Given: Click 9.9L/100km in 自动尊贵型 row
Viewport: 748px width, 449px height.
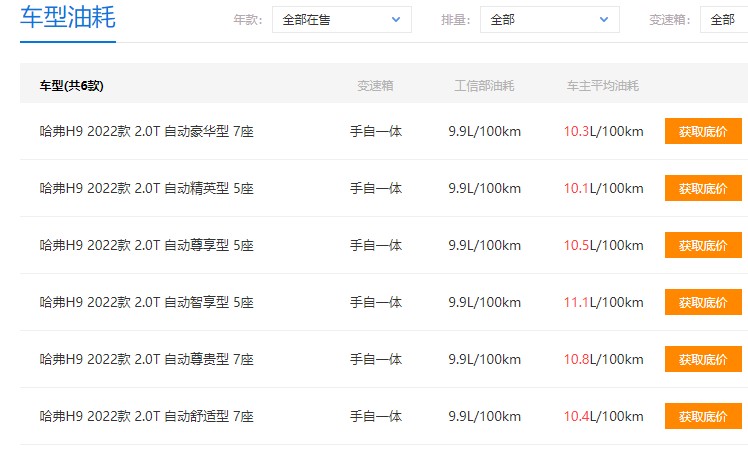Looking at the screenshot, I should [x=484, y=359].
